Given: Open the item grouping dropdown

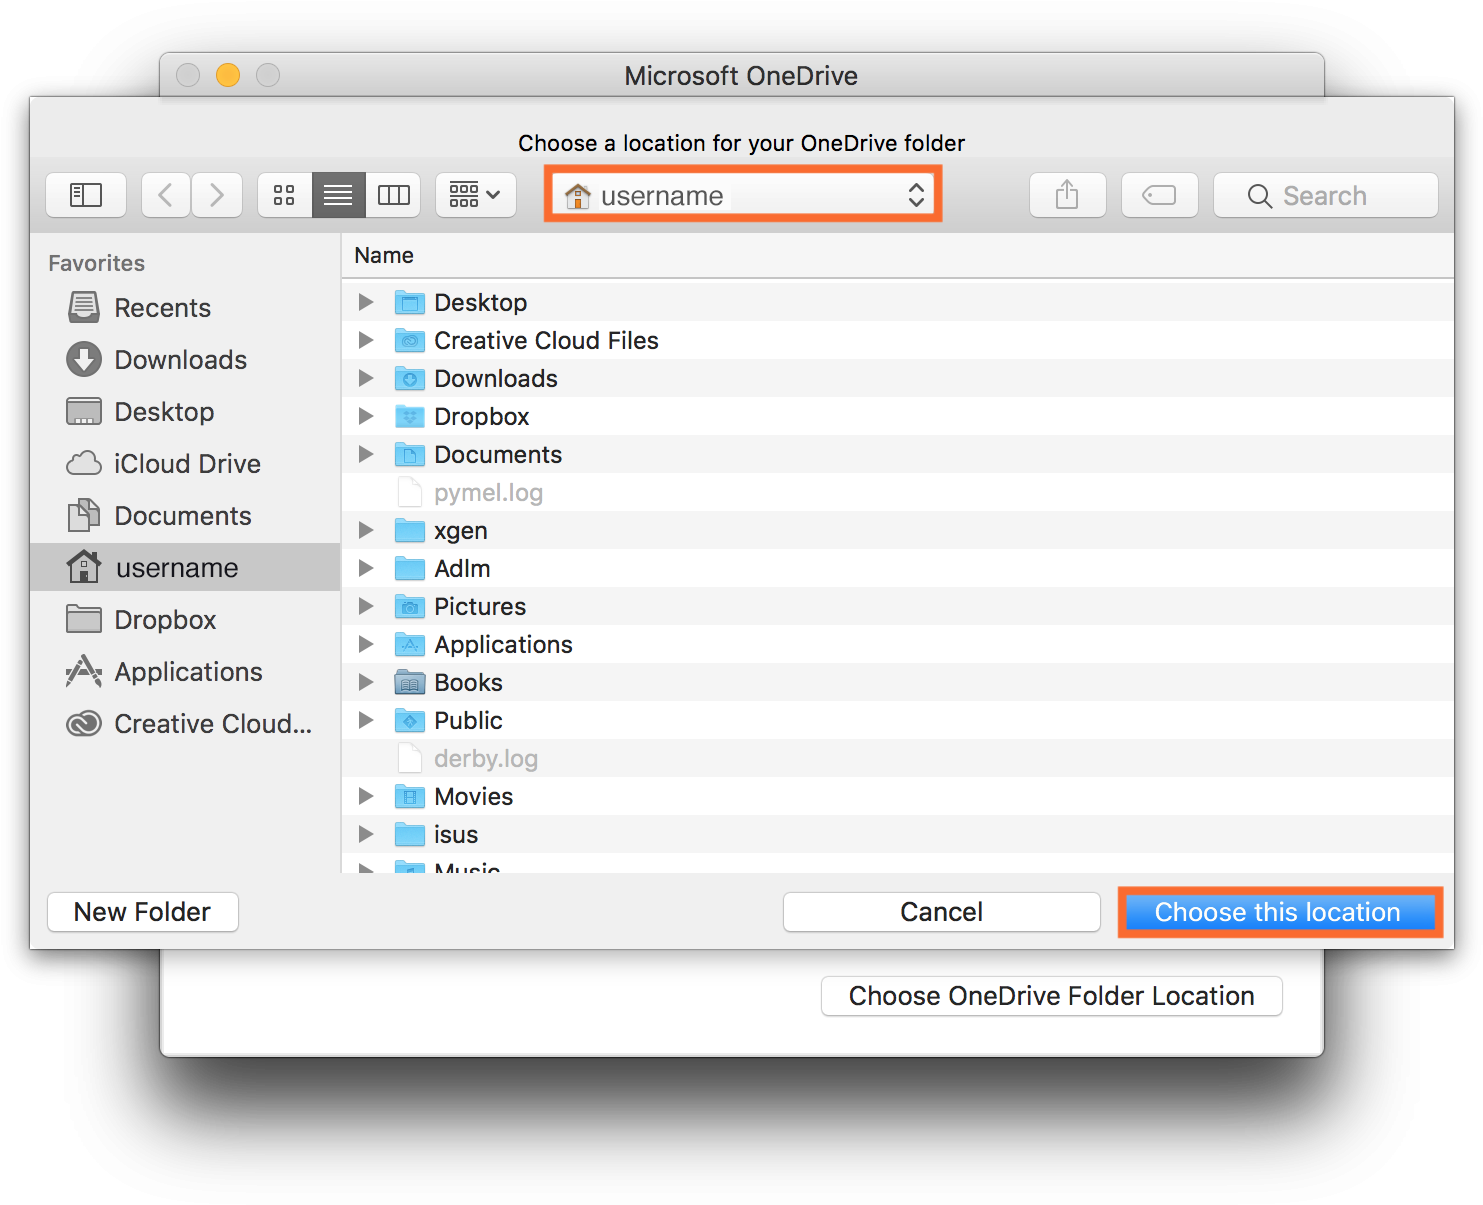Looking at the screenshot, I should pos(476,195).
